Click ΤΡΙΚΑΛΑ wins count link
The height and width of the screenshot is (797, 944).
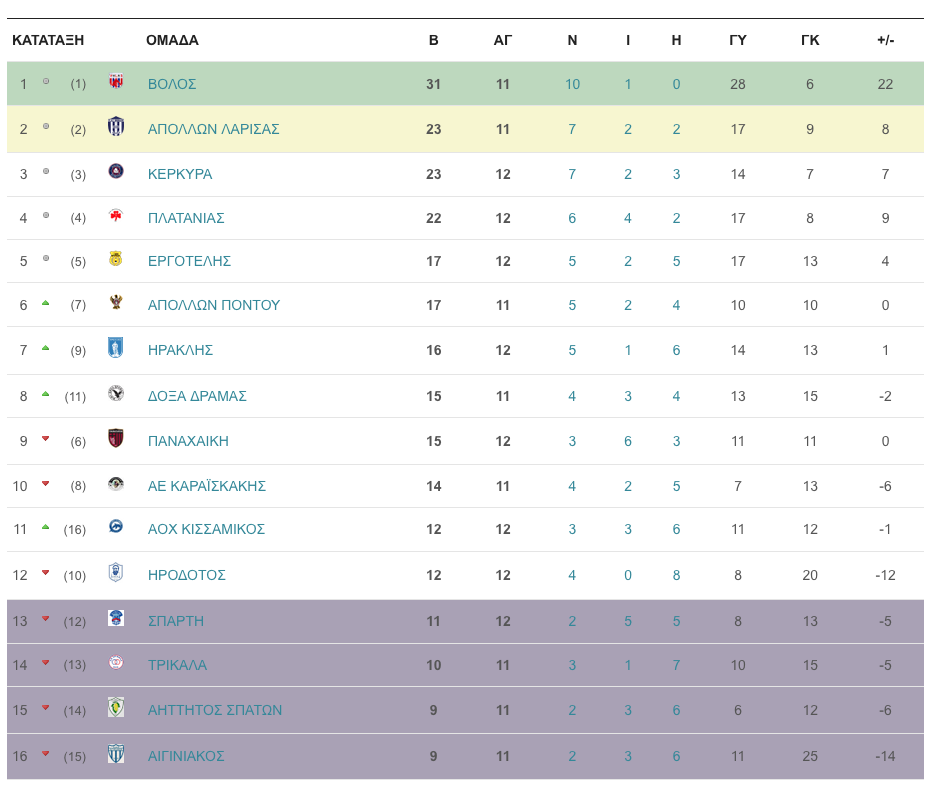click(572, 665)
